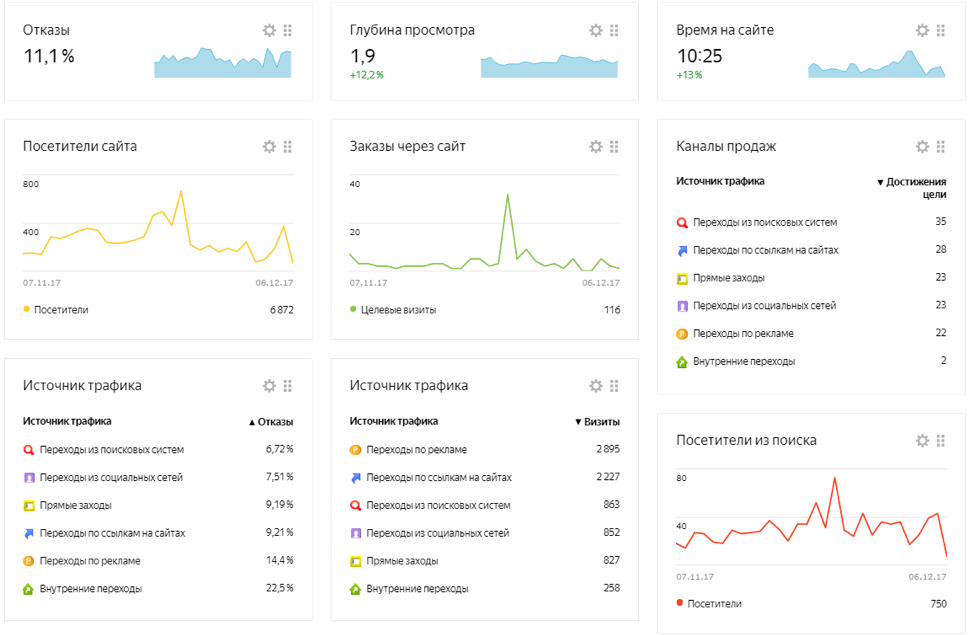Viewport: 972px width, 635px height.
Task: Open settings for Время на сайте widget
Action: pos(923,31)
